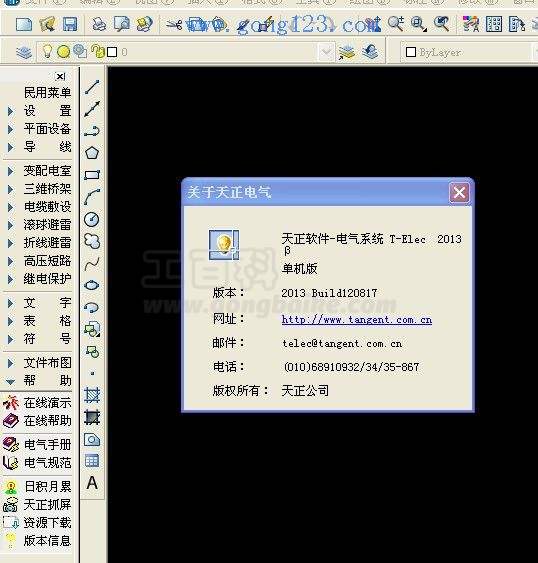The image size is (538, 563).
Task: Open the http://www.tangent.com.cn link
Action: [357, 320]
